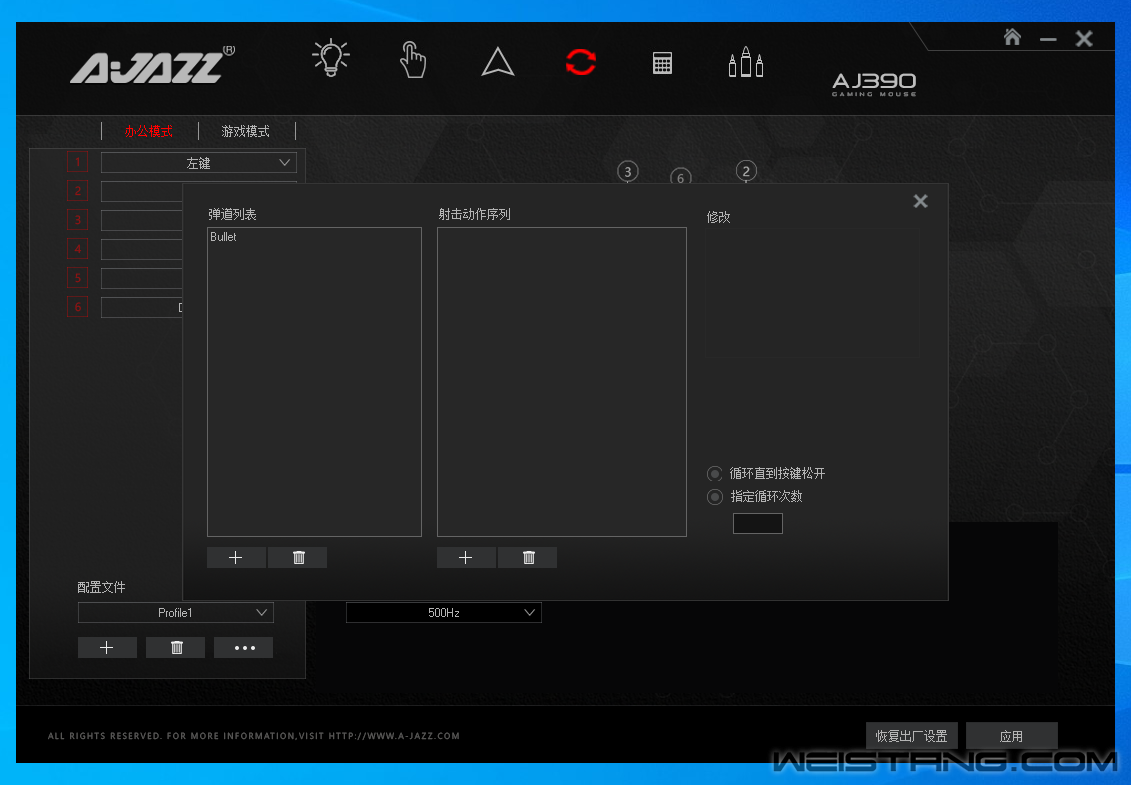Click inside the shooting action sequence list

562,382
